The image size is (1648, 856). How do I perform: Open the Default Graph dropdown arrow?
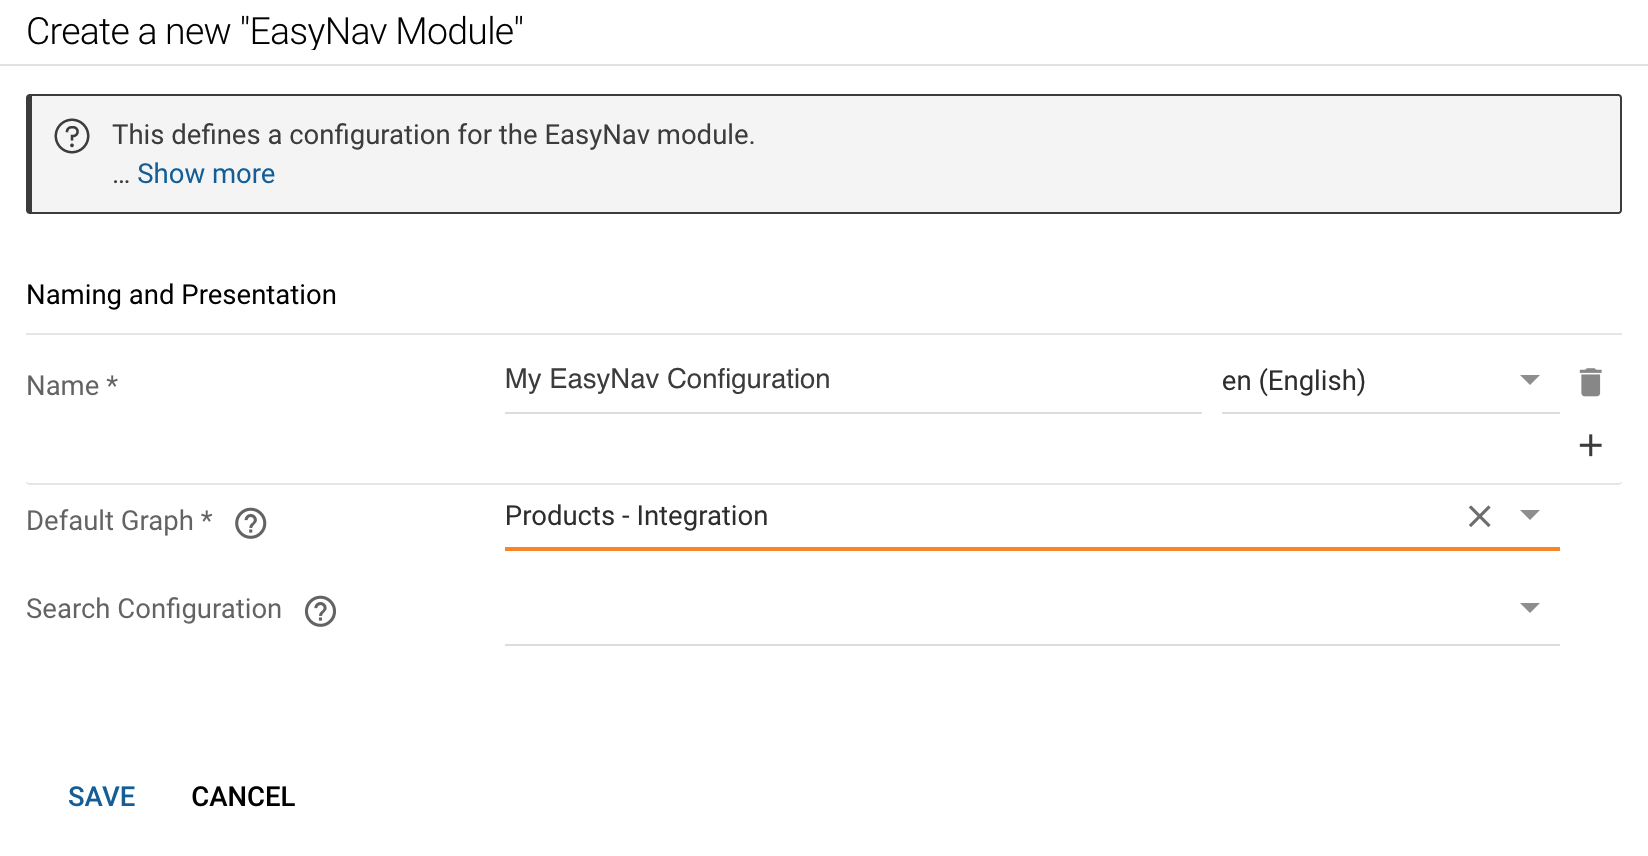(1529, 515)
